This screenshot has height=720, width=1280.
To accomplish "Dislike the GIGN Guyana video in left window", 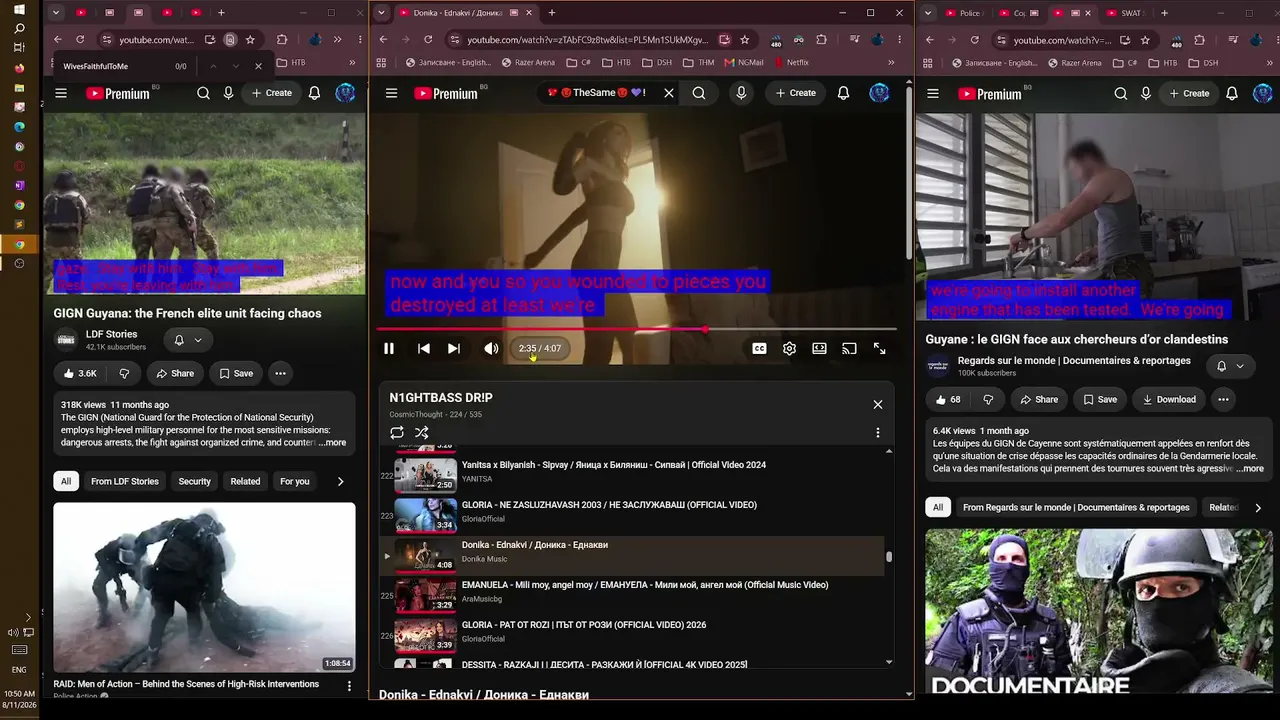I will tap(124, 373).
